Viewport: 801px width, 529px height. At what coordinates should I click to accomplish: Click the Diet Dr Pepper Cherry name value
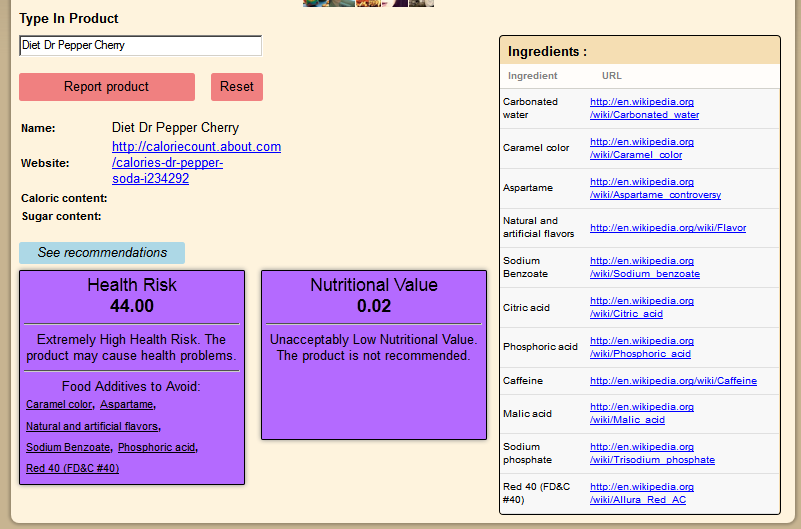[x=175, y=128]
